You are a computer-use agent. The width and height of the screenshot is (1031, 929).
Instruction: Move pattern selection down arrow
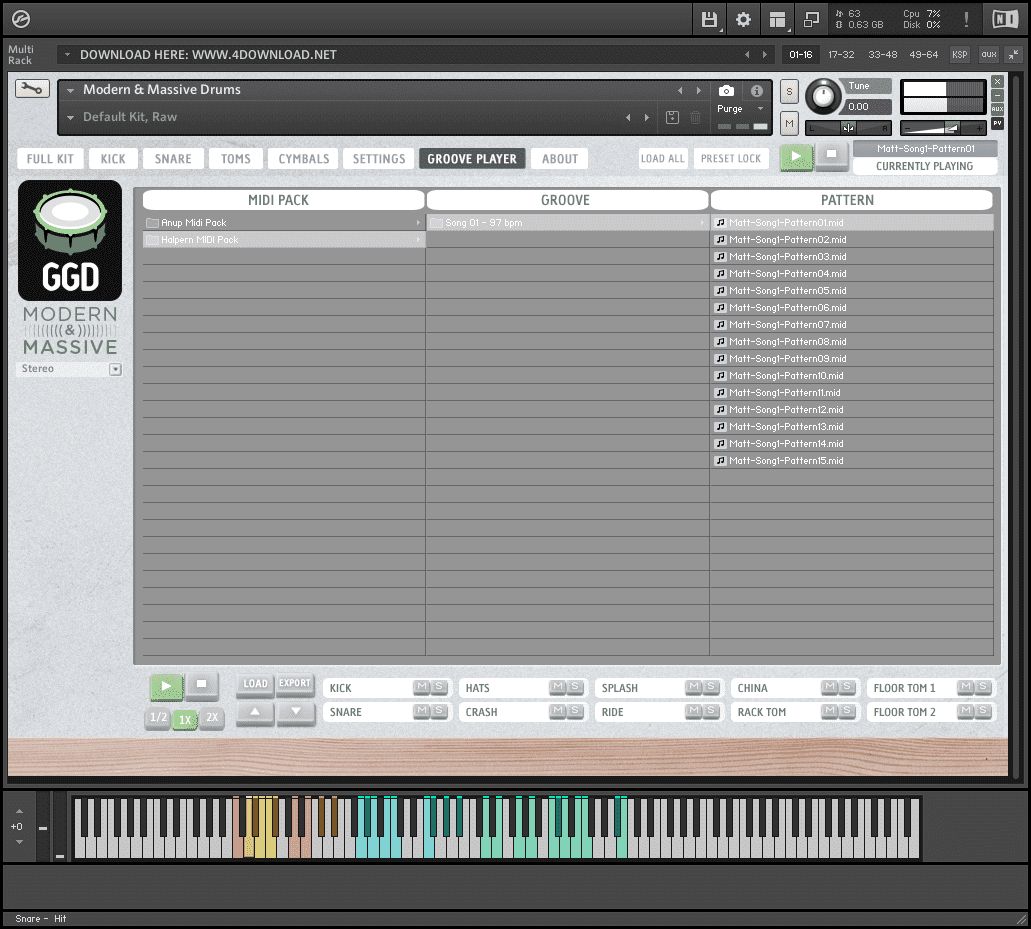click(296, 712)
